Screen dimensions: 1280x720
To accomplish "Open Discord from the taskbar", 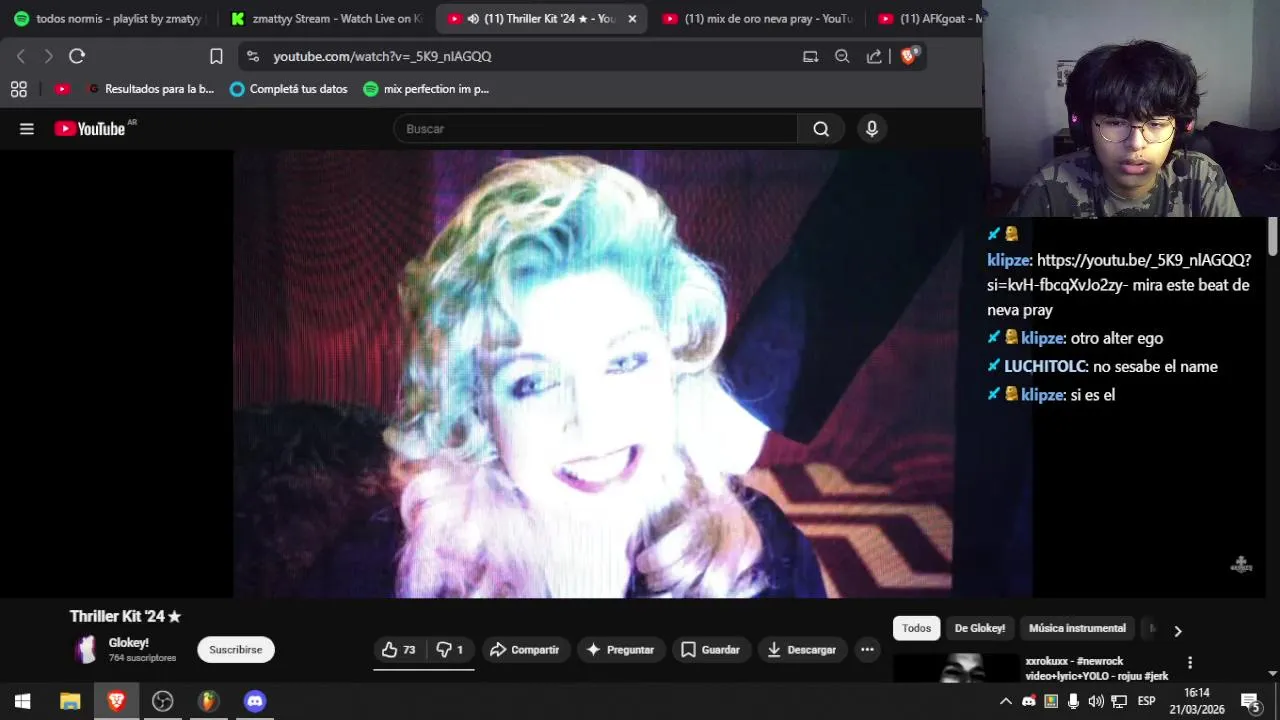I will [x=255, y=702].
